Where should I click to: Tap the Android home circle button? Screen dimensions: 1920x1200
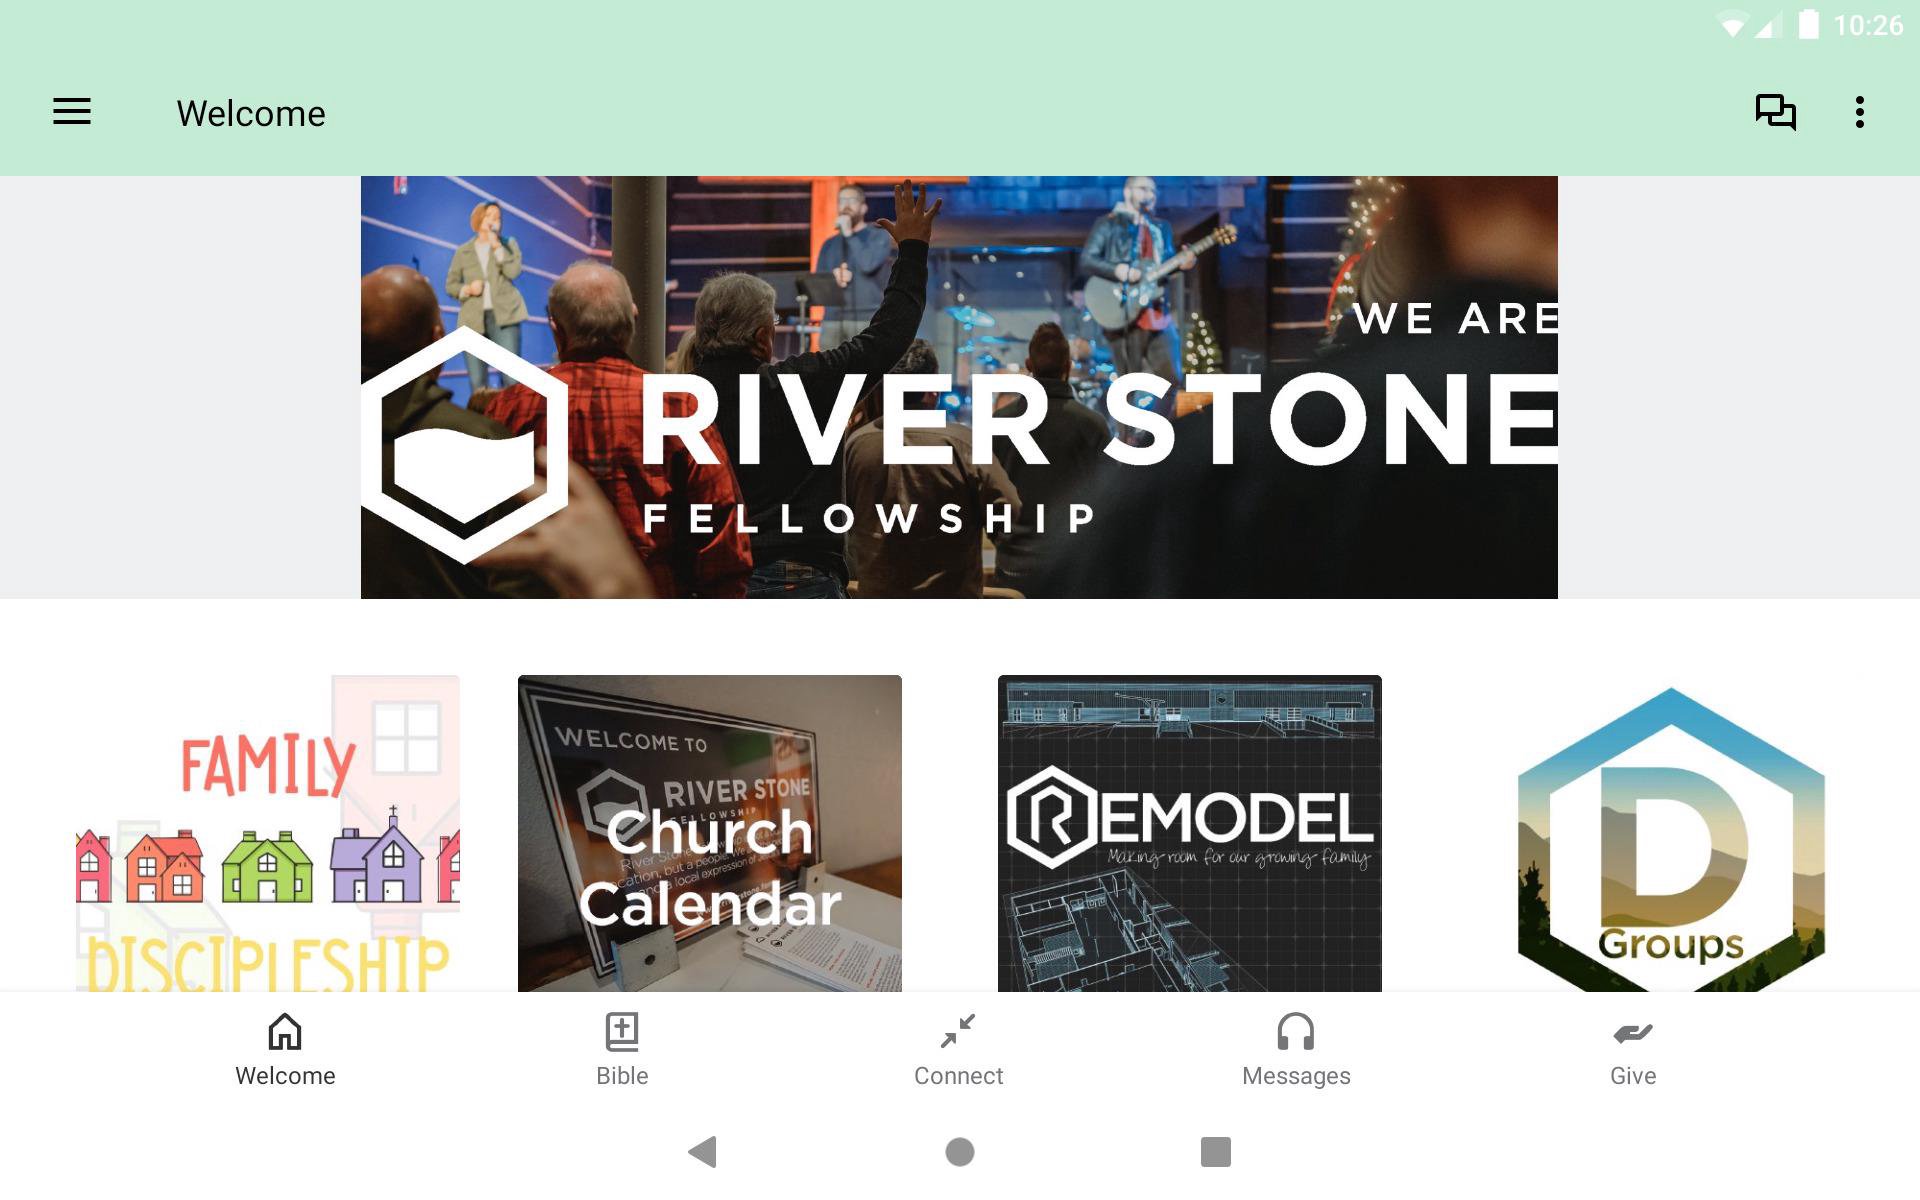(x=960, y=1152)
